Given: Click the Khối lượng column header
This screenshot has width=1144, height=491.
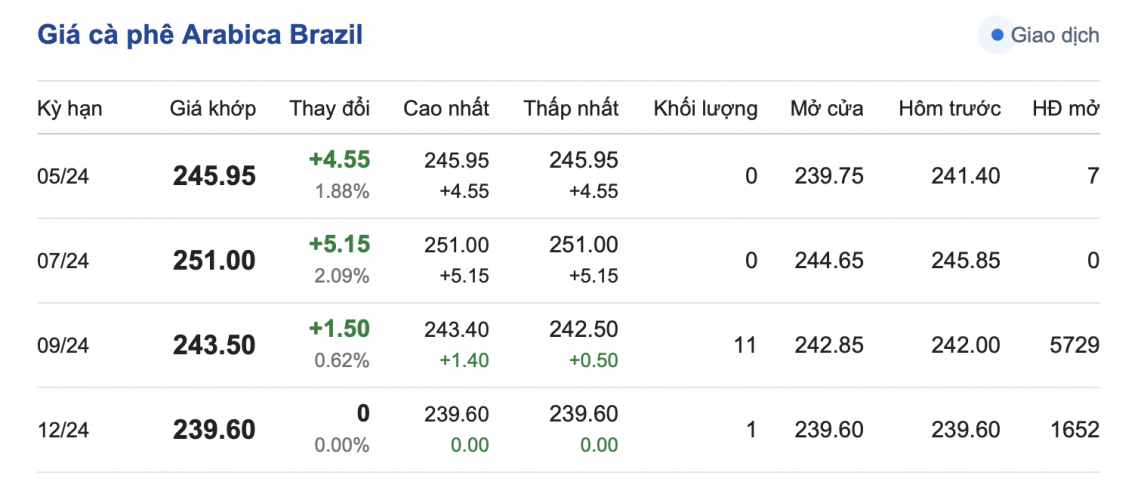Looking at the screenshot, I should tap(705, 108).
